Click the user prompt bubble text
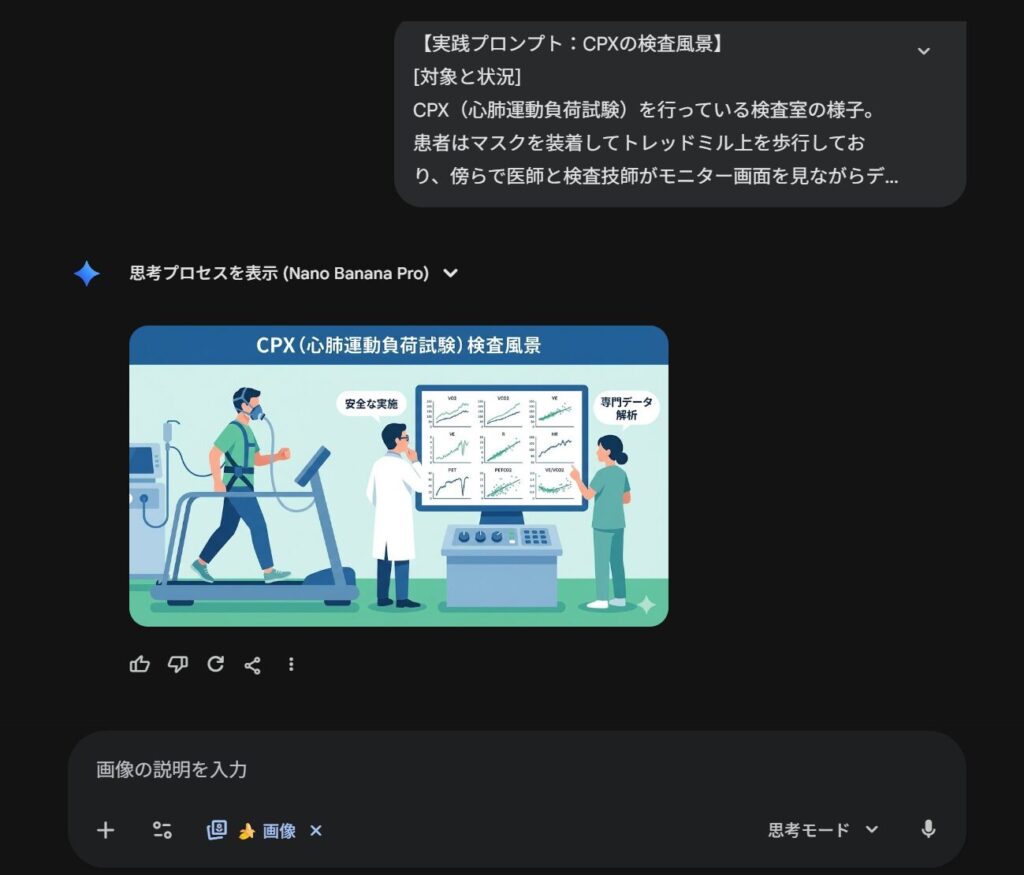Image resolution: width=1024 pixels, height=875 pixels. point(656,110)
